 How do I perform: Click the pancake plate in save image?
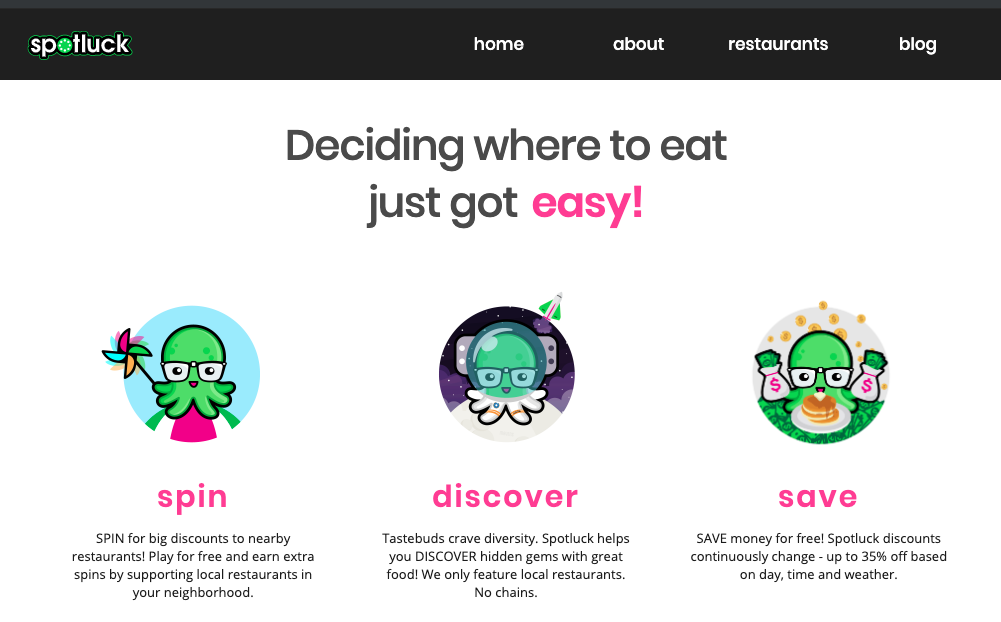click(820, 413)
